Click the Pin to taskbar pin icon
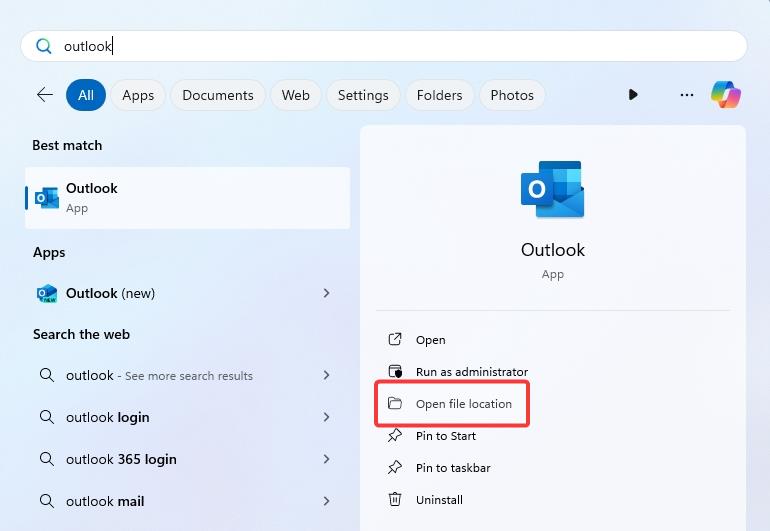 tap(395, 468)
